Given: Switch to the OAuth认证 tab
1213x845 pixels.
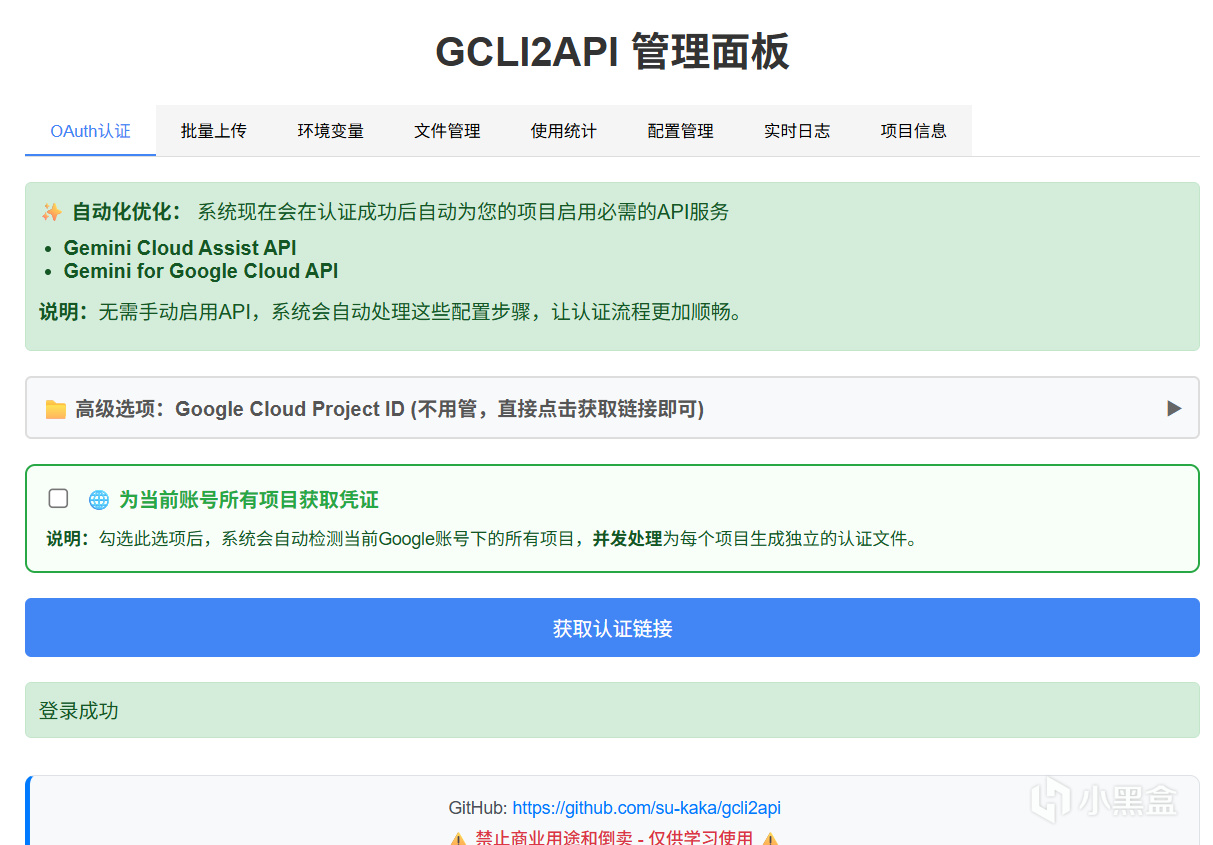Looking at the screenshot, I should click(x=90, y=131).
